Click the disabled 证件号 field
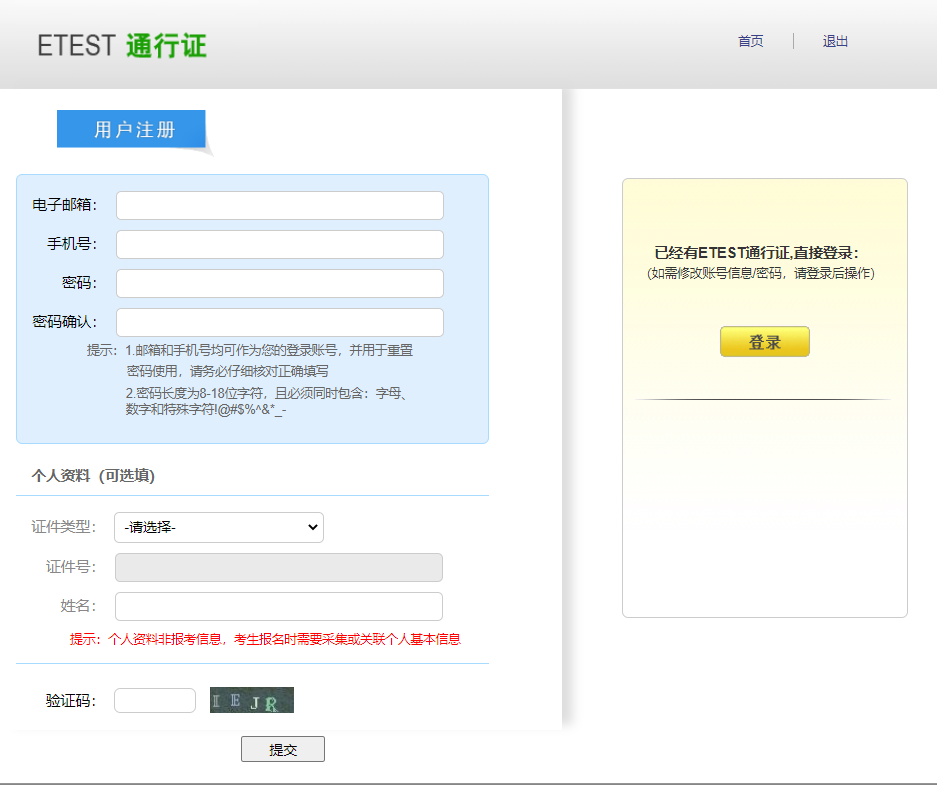Image resolution: width=937 pixels, height=785 pixels. 279,567
